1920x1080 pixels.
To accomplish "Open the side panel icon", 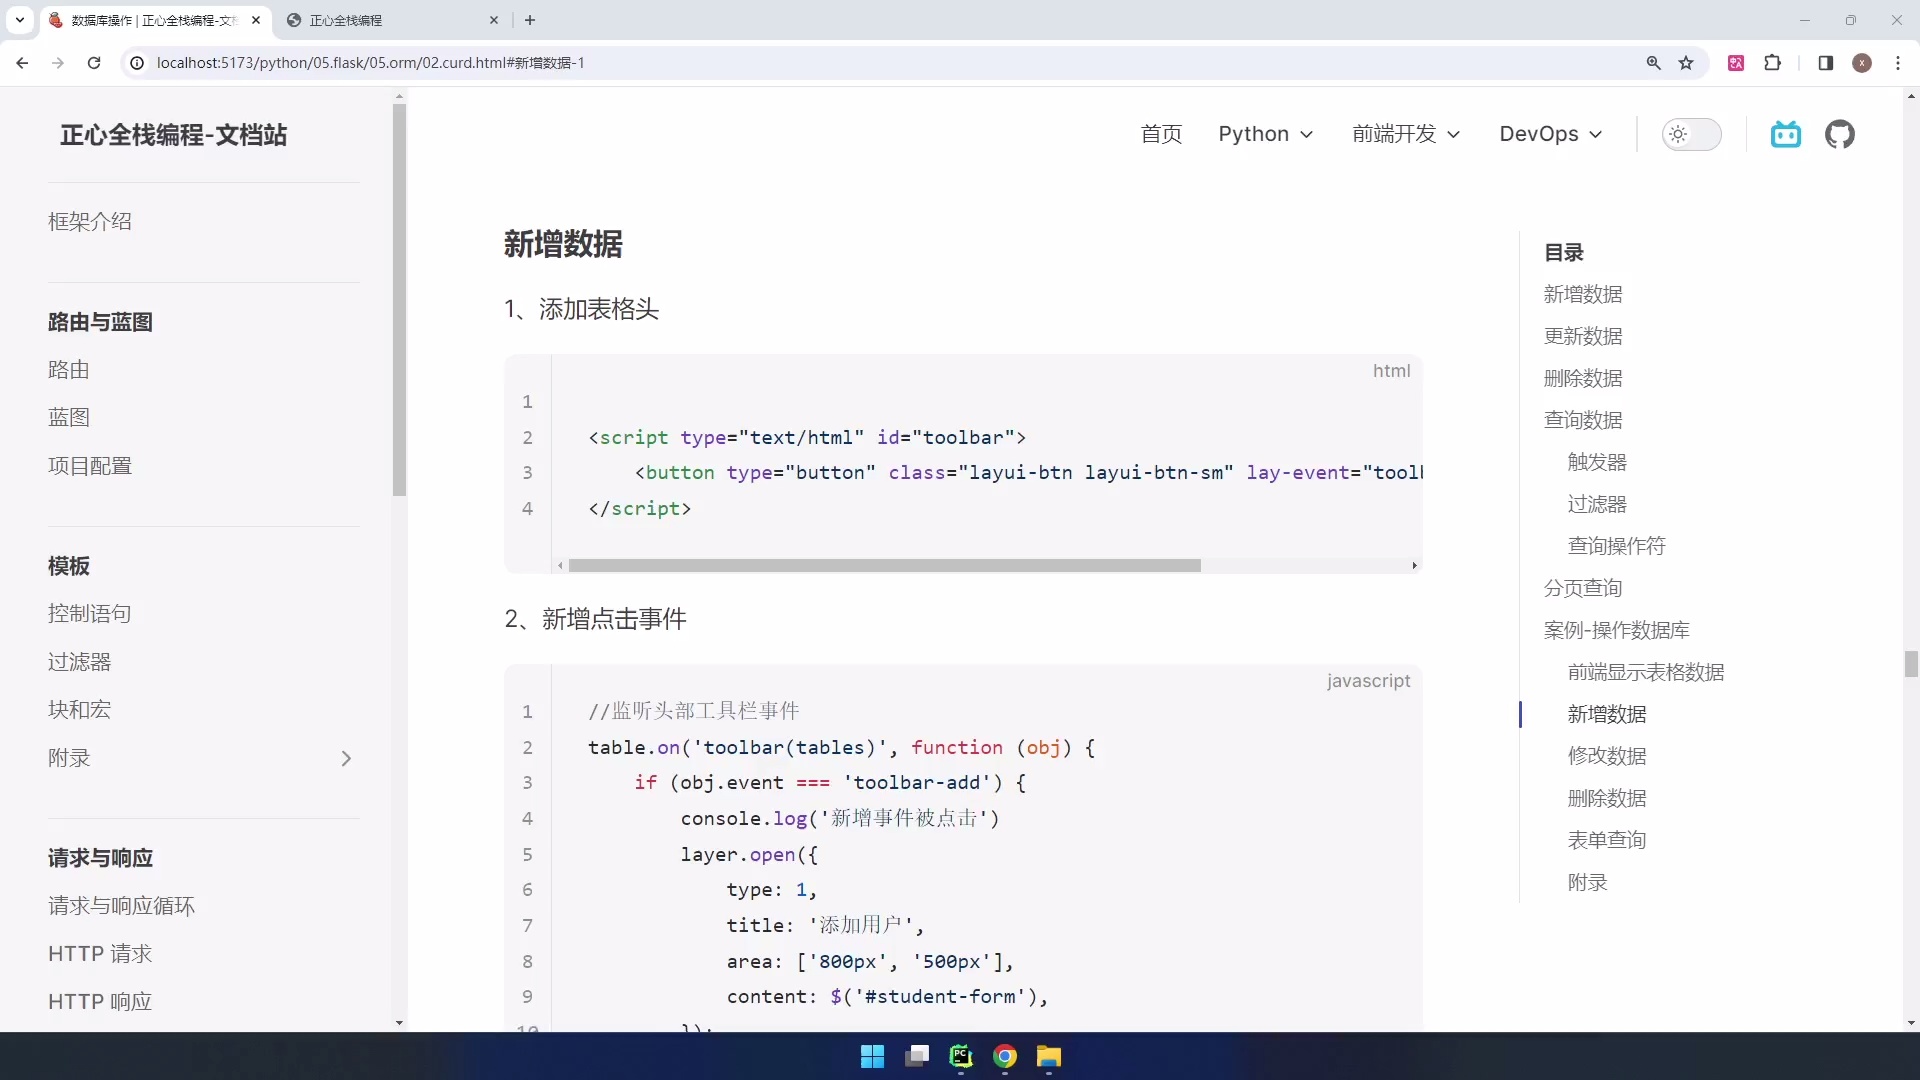I will tap(1825, 62).
